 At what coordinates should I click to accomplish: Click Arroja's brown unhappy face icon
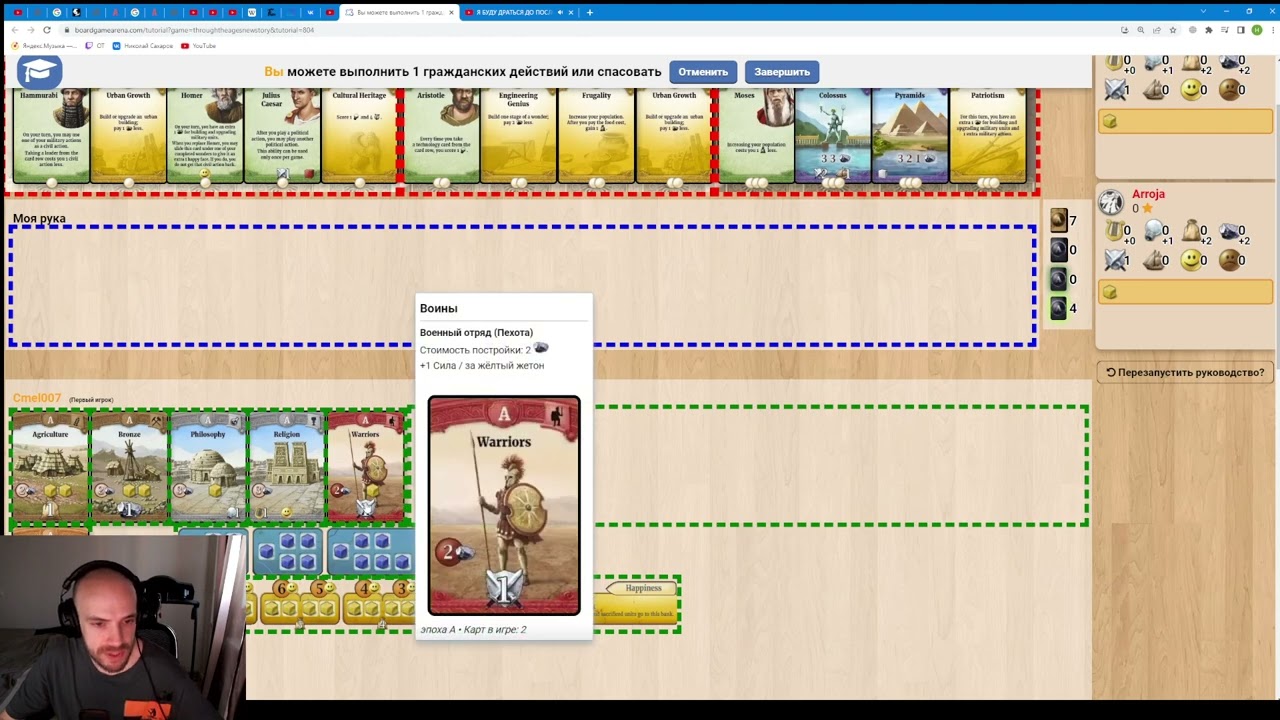[x=1229, y=260]
